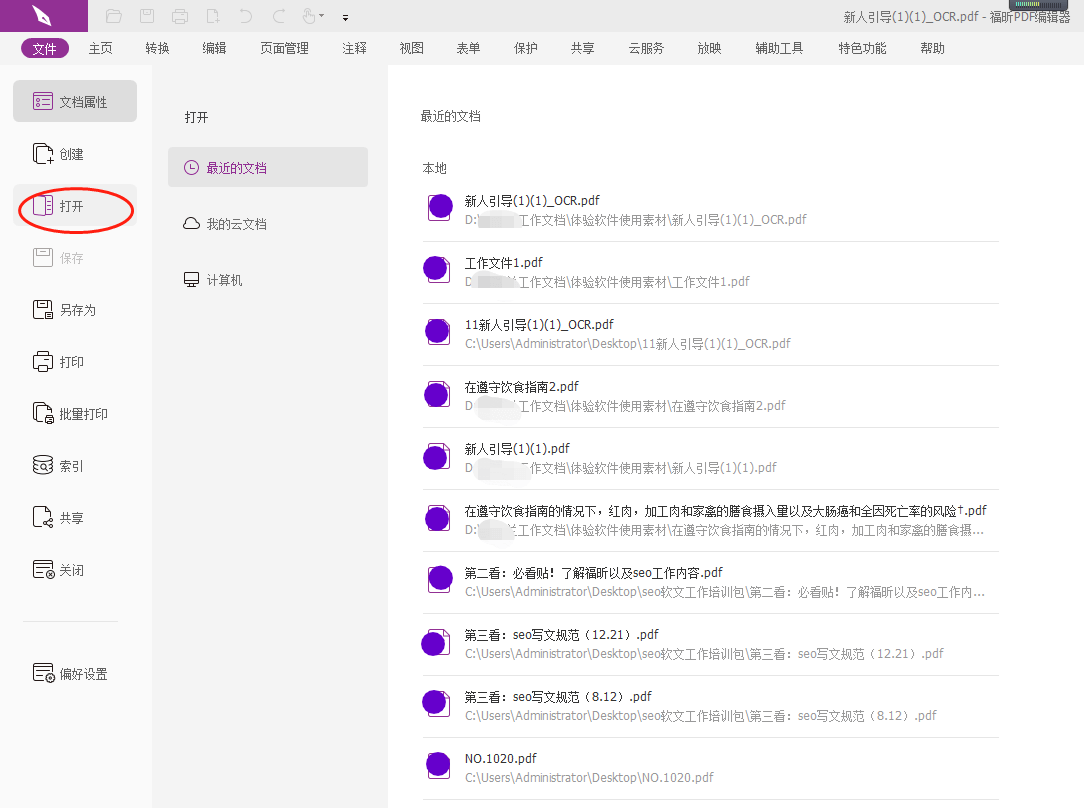This screenshot has width=1084, height=808.
Task: Open Document Properties (文档属性) in sidebar
Action: (75, 102)
